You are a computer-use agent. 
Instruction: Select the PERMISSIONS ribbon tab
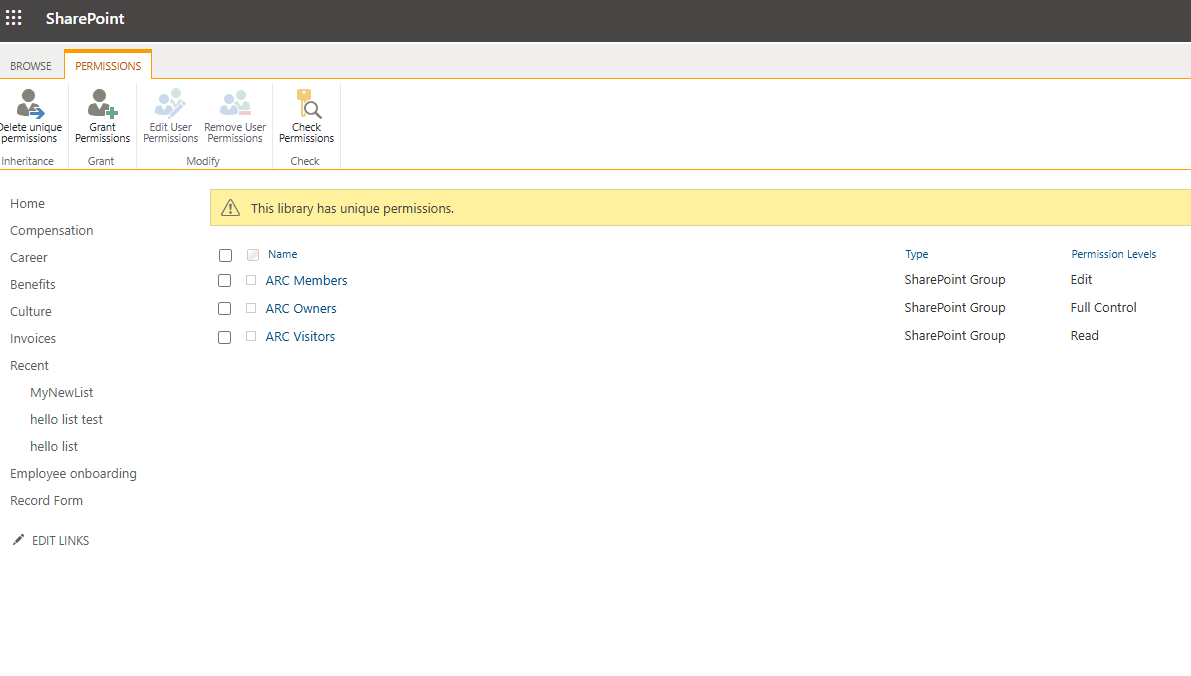(108, 66)
